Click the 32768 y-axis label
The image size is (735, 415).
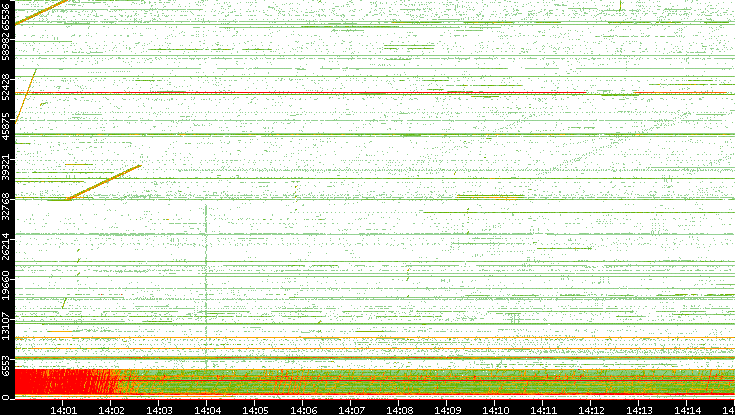[x=7, y=204]
